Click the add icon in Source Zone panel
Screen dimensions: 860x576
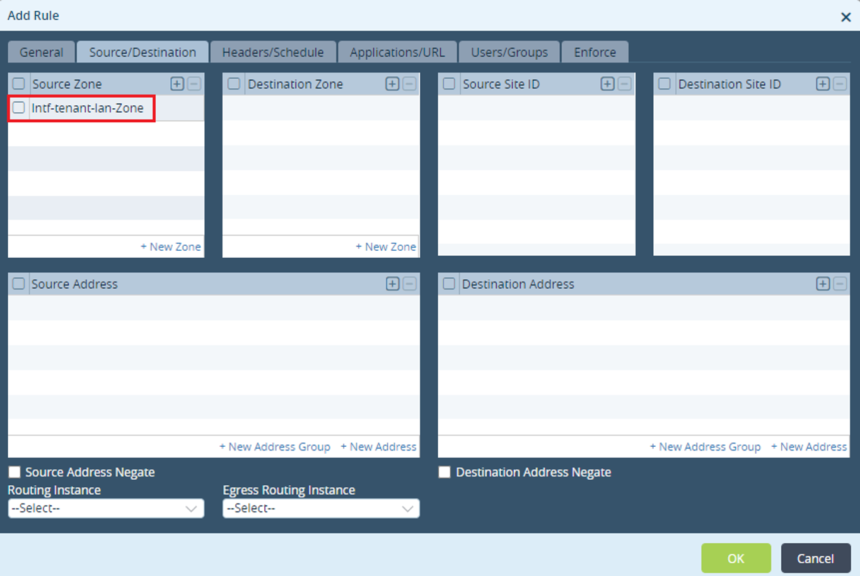[x=177, y=84]
